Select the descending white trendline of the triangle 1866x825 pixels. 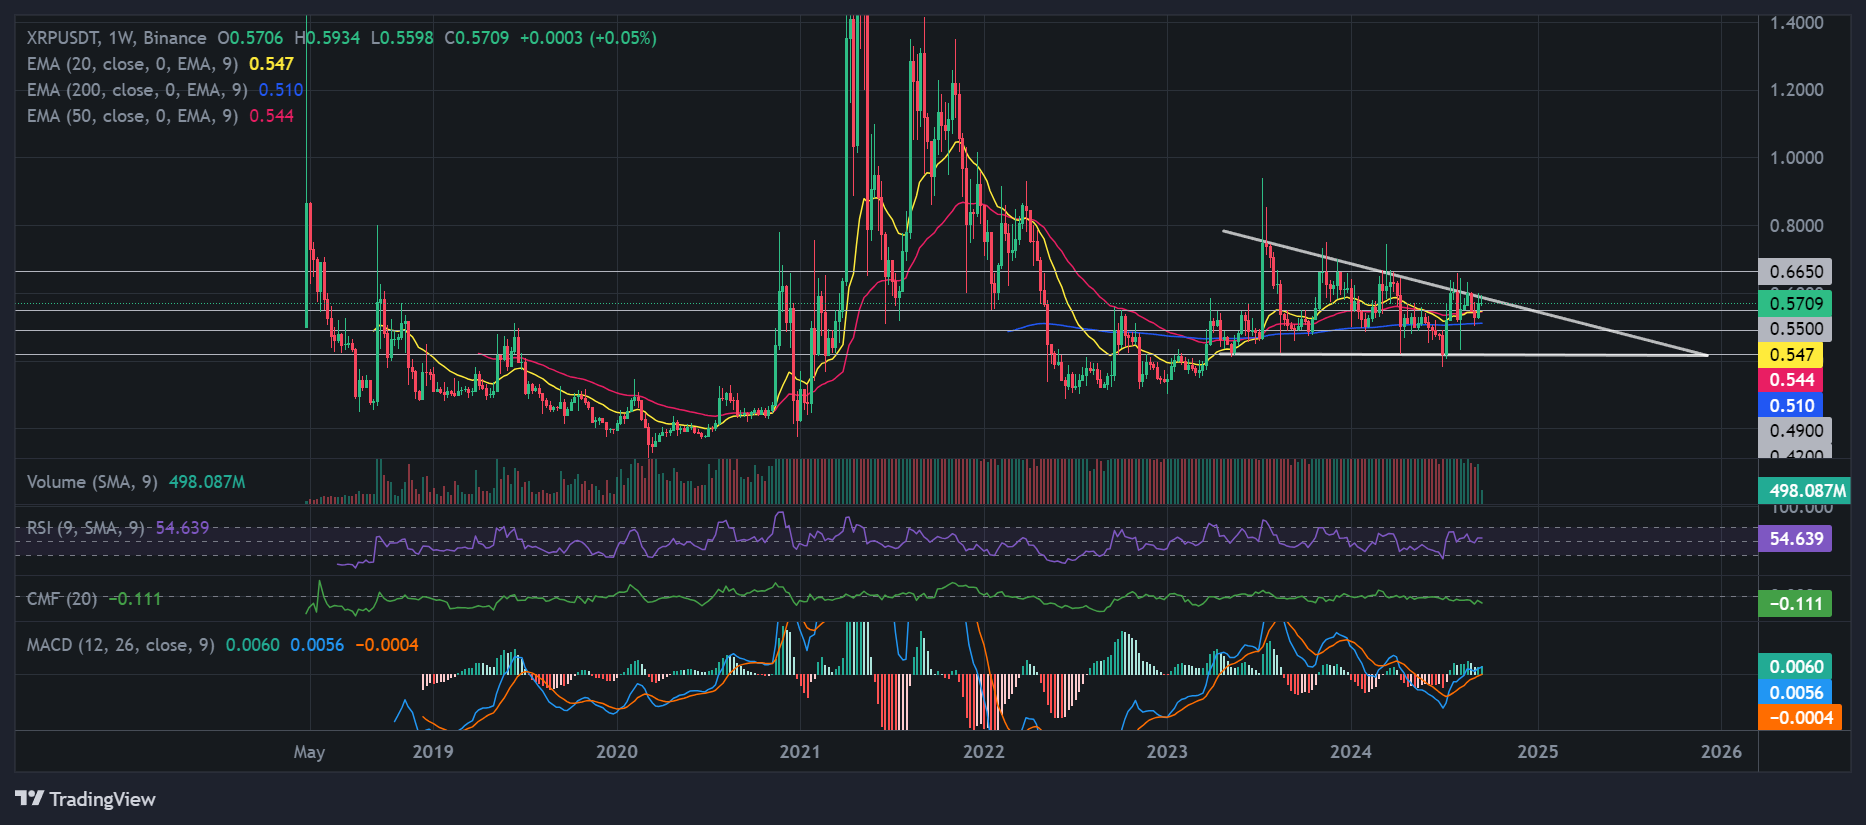1464,292
